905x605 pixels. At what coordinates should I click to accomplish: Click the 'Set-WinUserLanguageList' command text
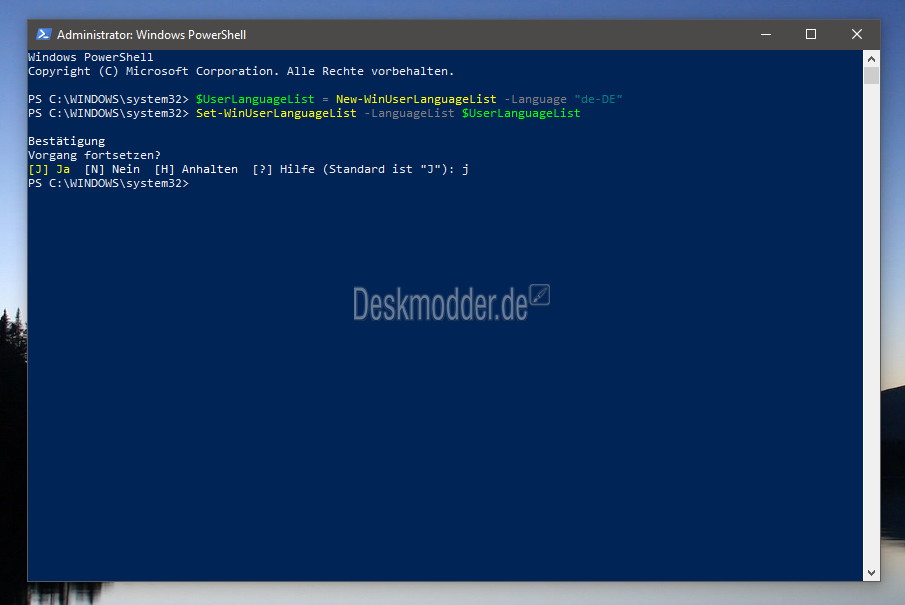tap(276, 113)
